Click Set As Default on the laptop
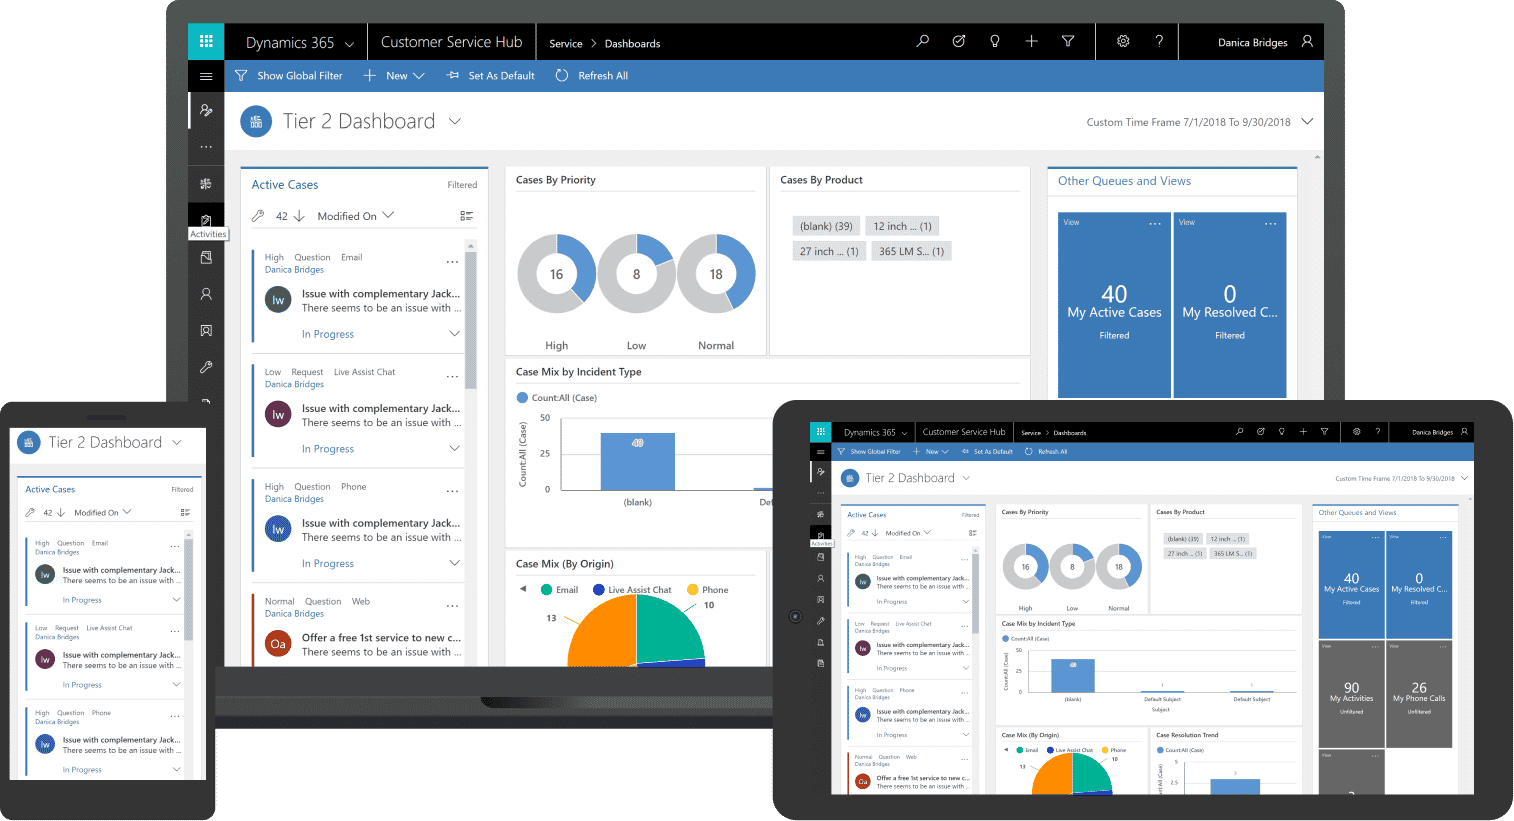This screenshot has width=1514, height=821. tap(491, 76)
